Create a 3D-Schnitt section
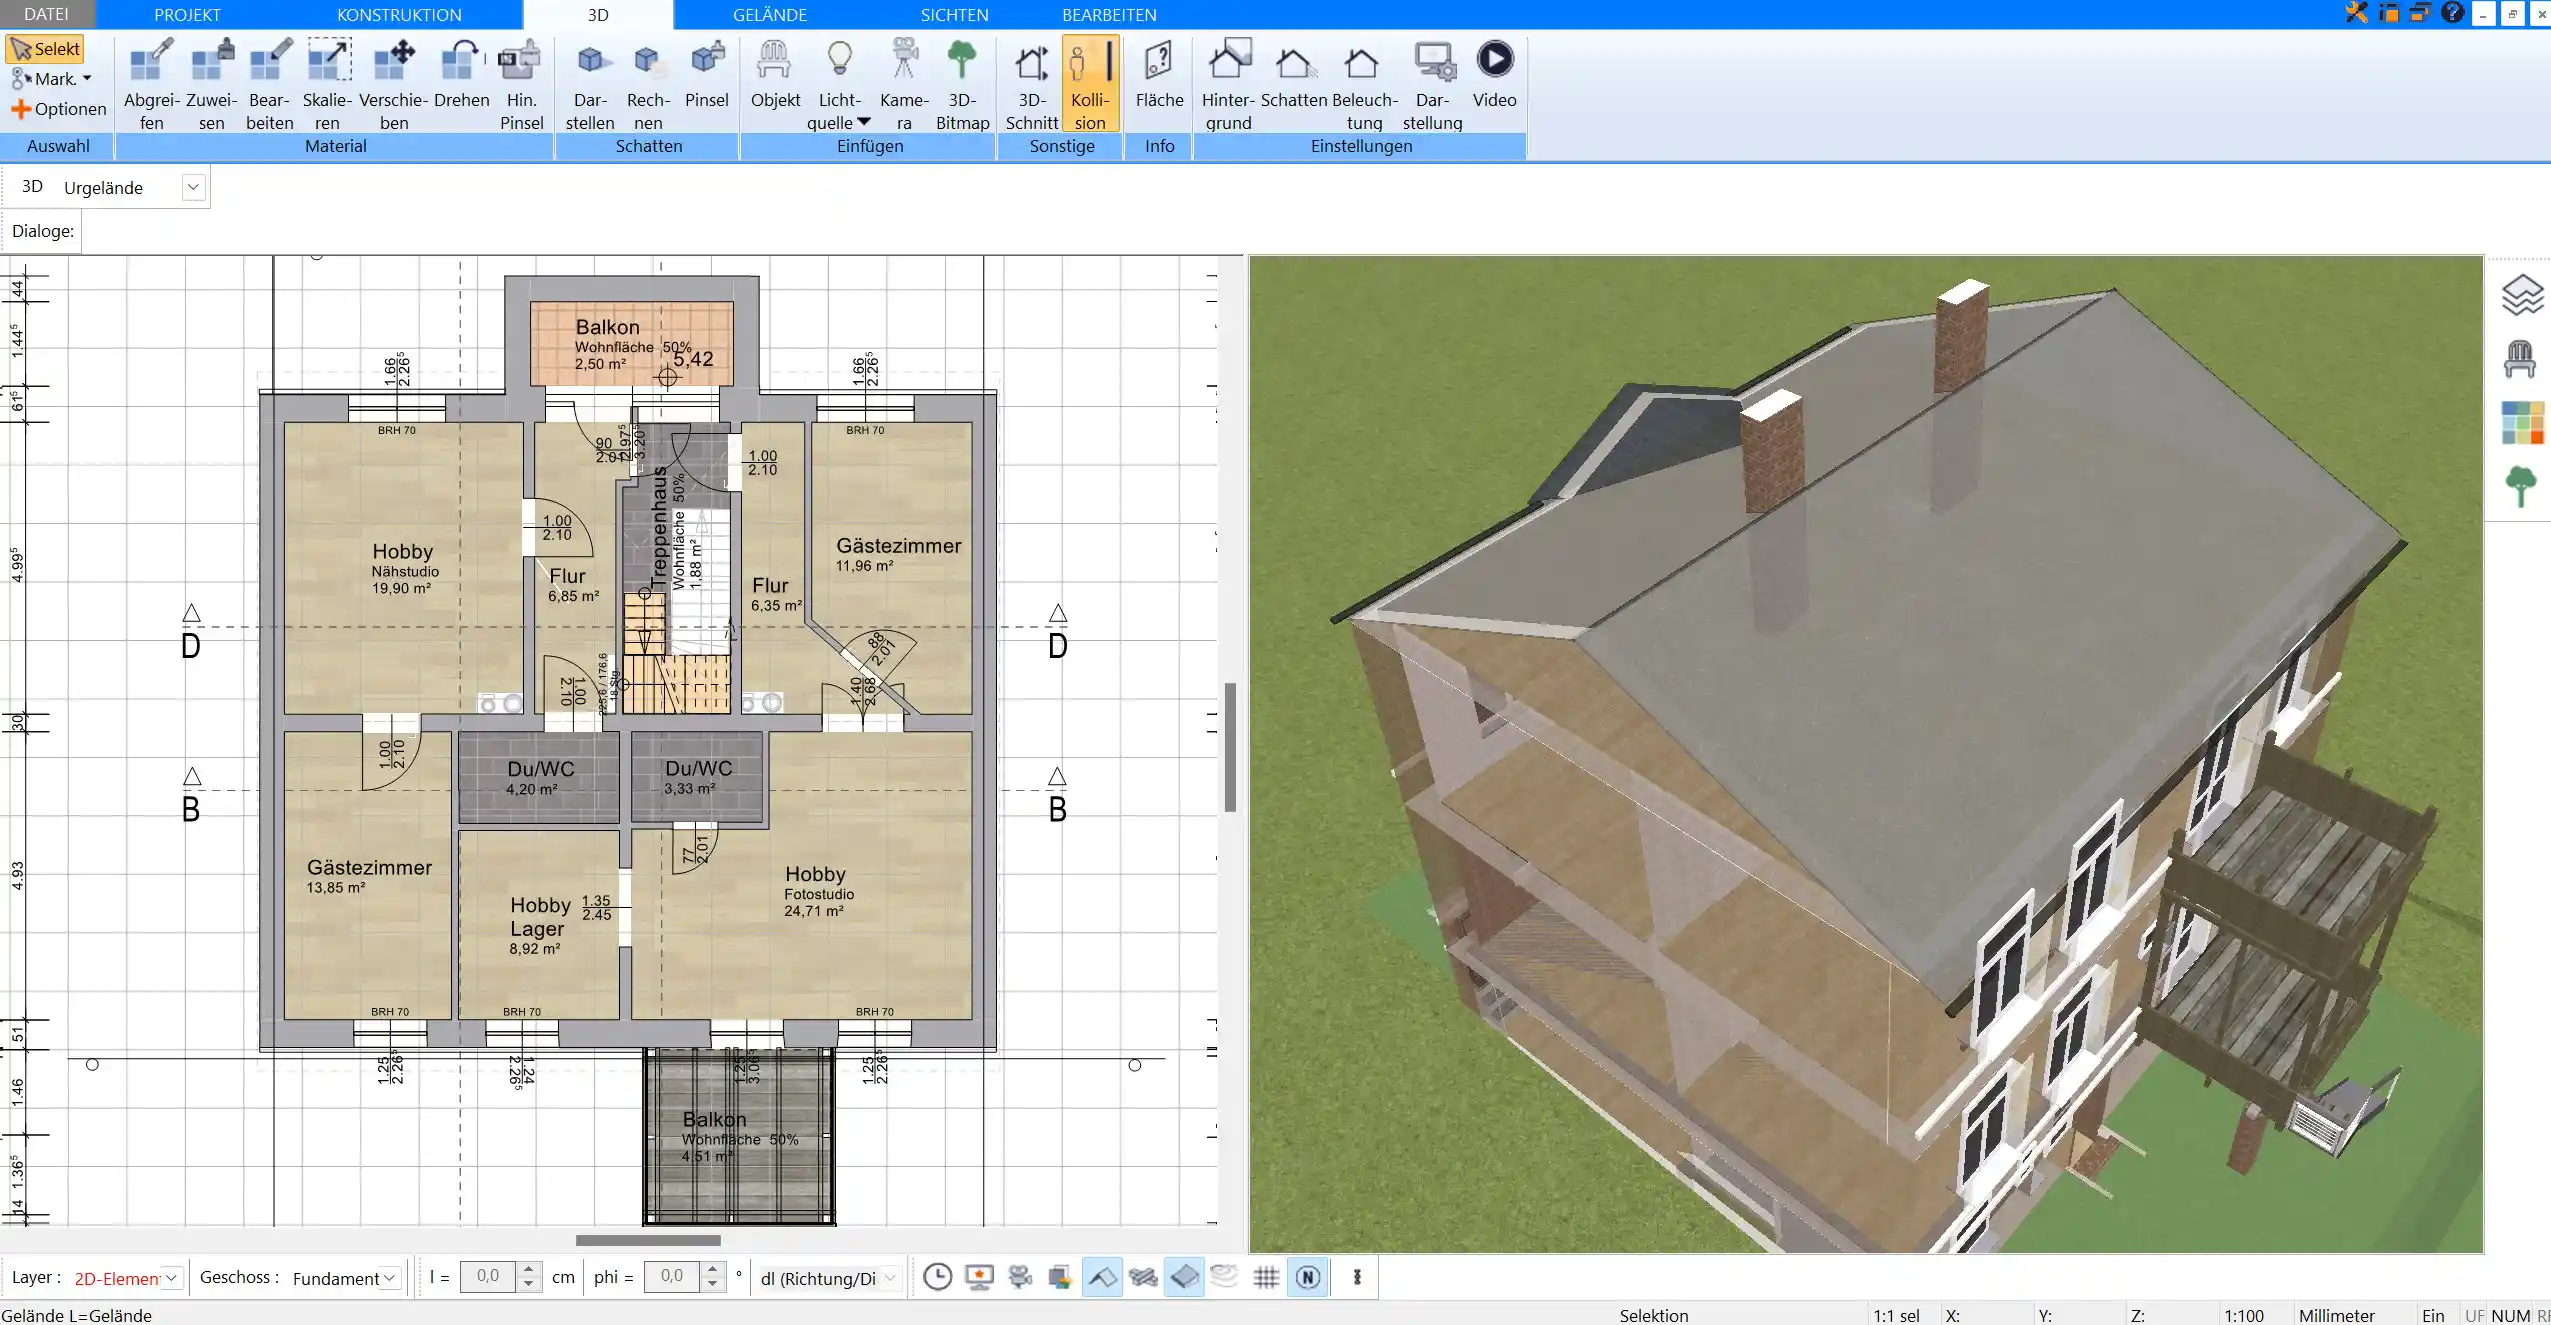The height and width of the screenshot is (1325, 2551). [x=1031, y=84]
